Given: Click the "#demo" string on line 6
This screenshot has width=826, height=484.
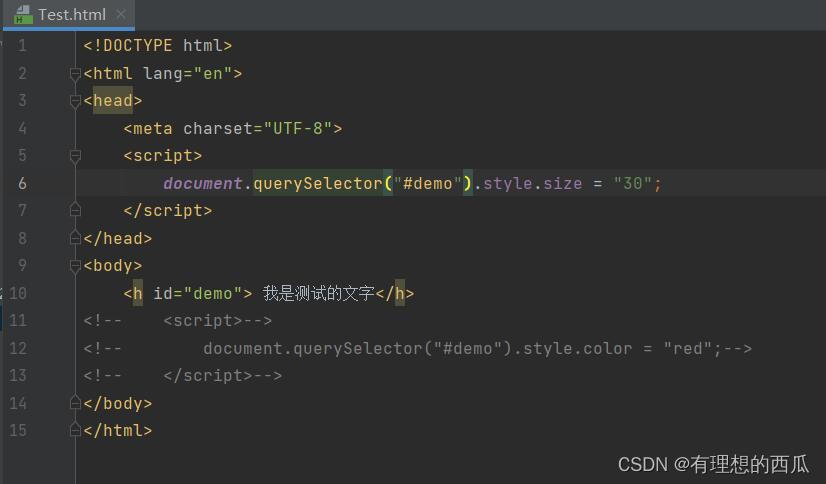Looking at the screenshot, I should [427, 183].
